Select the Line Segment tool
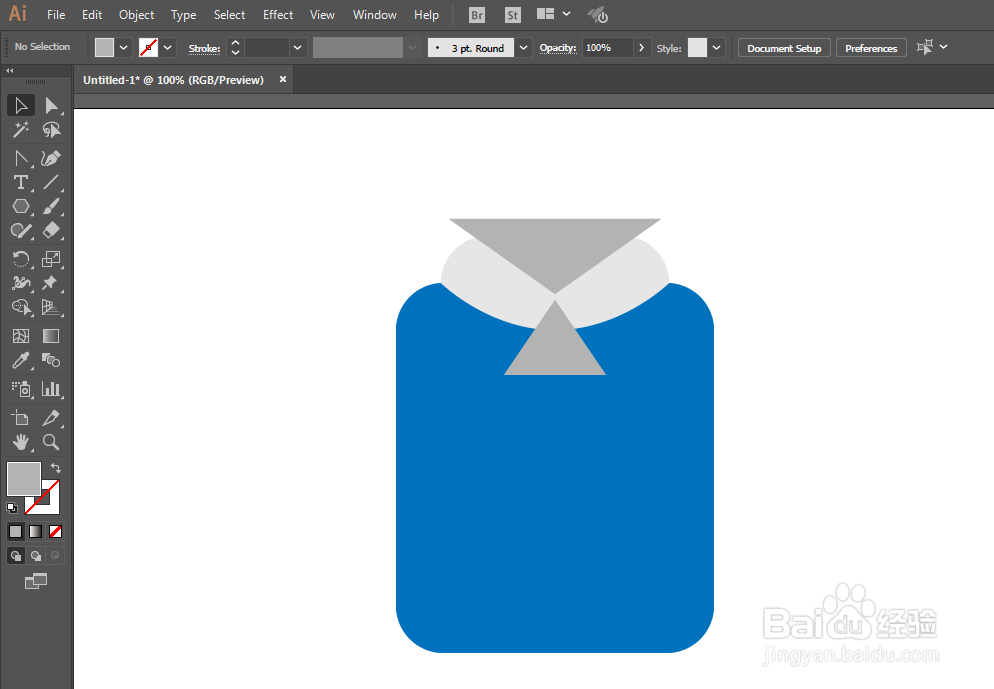The width and height of the screenshot is (994, 689). (51, 183)
